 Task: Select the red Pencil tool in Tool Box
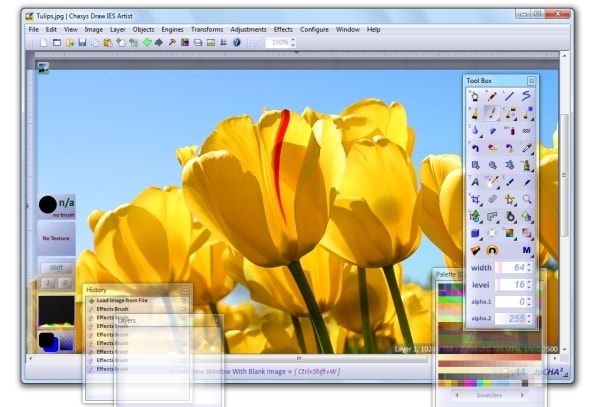[492, 96]
